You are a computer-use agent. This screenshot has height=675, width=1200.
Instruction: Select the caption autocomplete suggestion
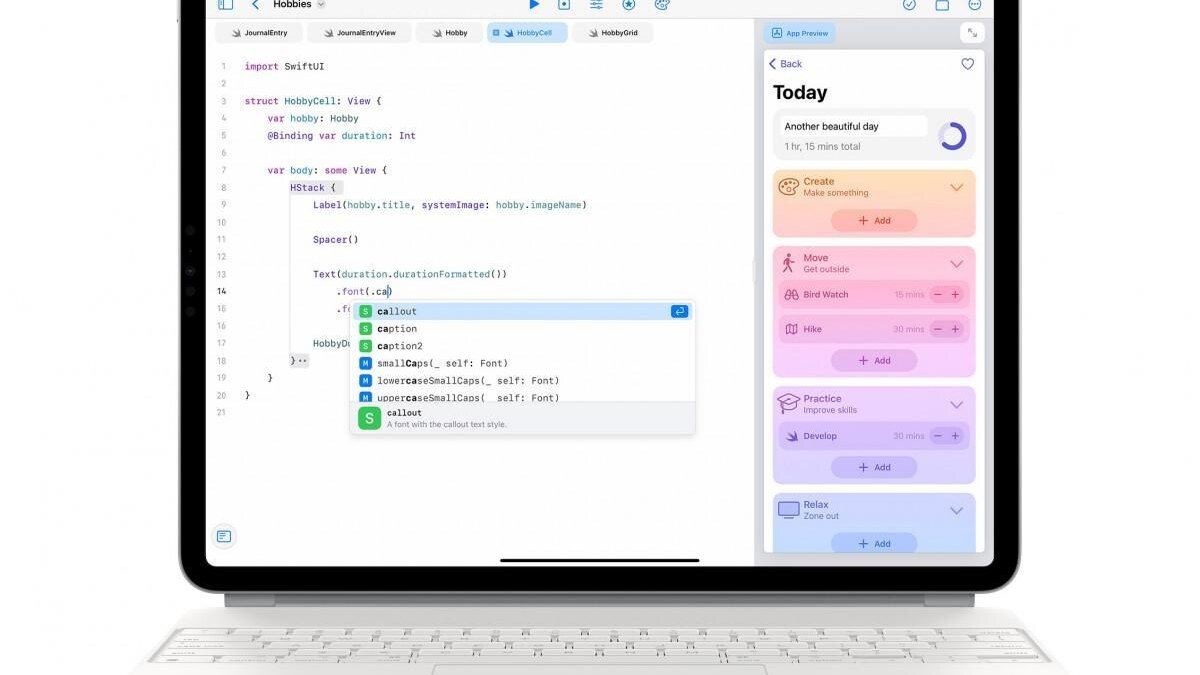(397, 329)
